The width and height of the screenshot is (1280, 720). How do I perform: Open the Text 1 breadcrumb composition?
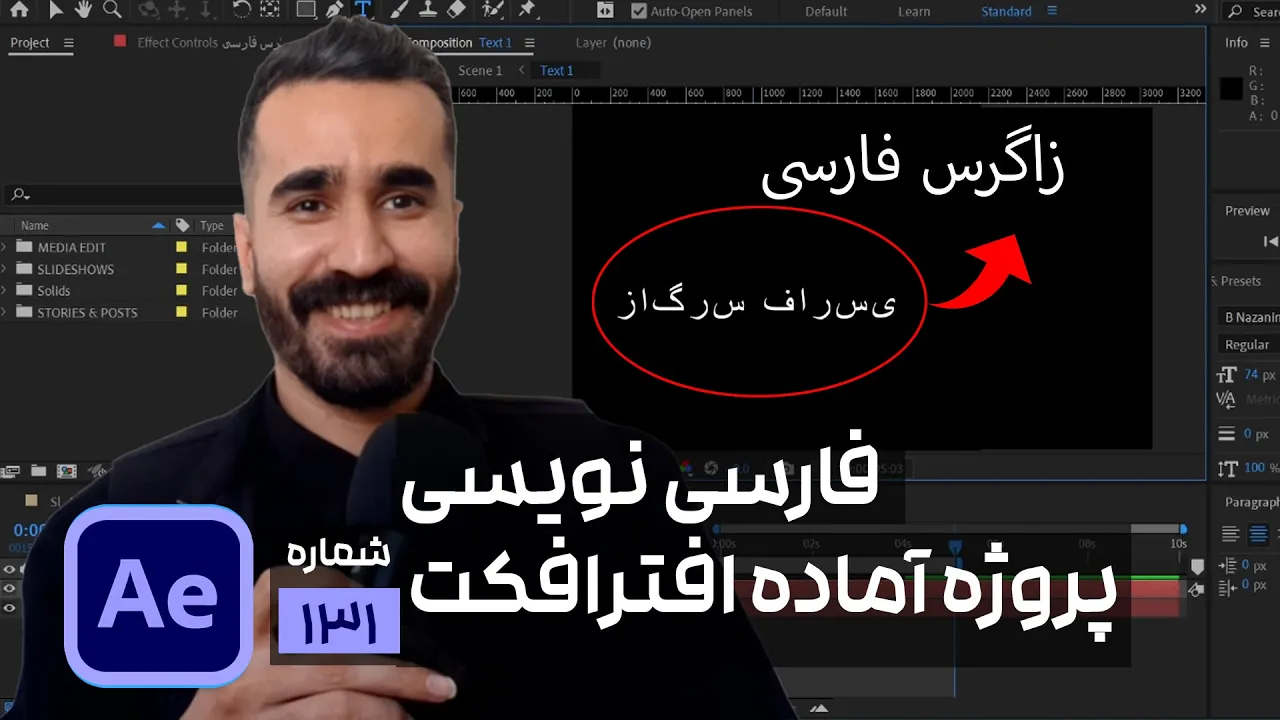click(557, 71)
